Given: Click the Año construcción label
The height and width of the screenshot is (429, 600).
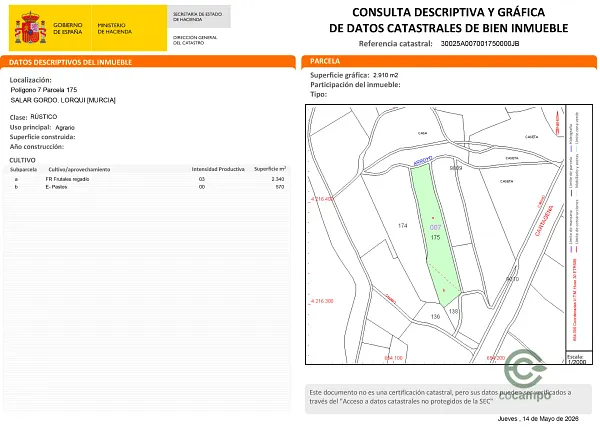Looking at the screenshot, I should 37,147.
